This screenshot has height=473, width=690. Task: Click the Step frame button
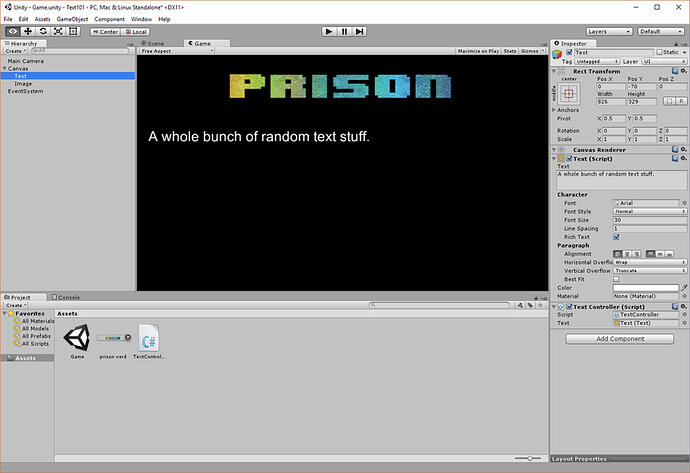tap(360, 31)
